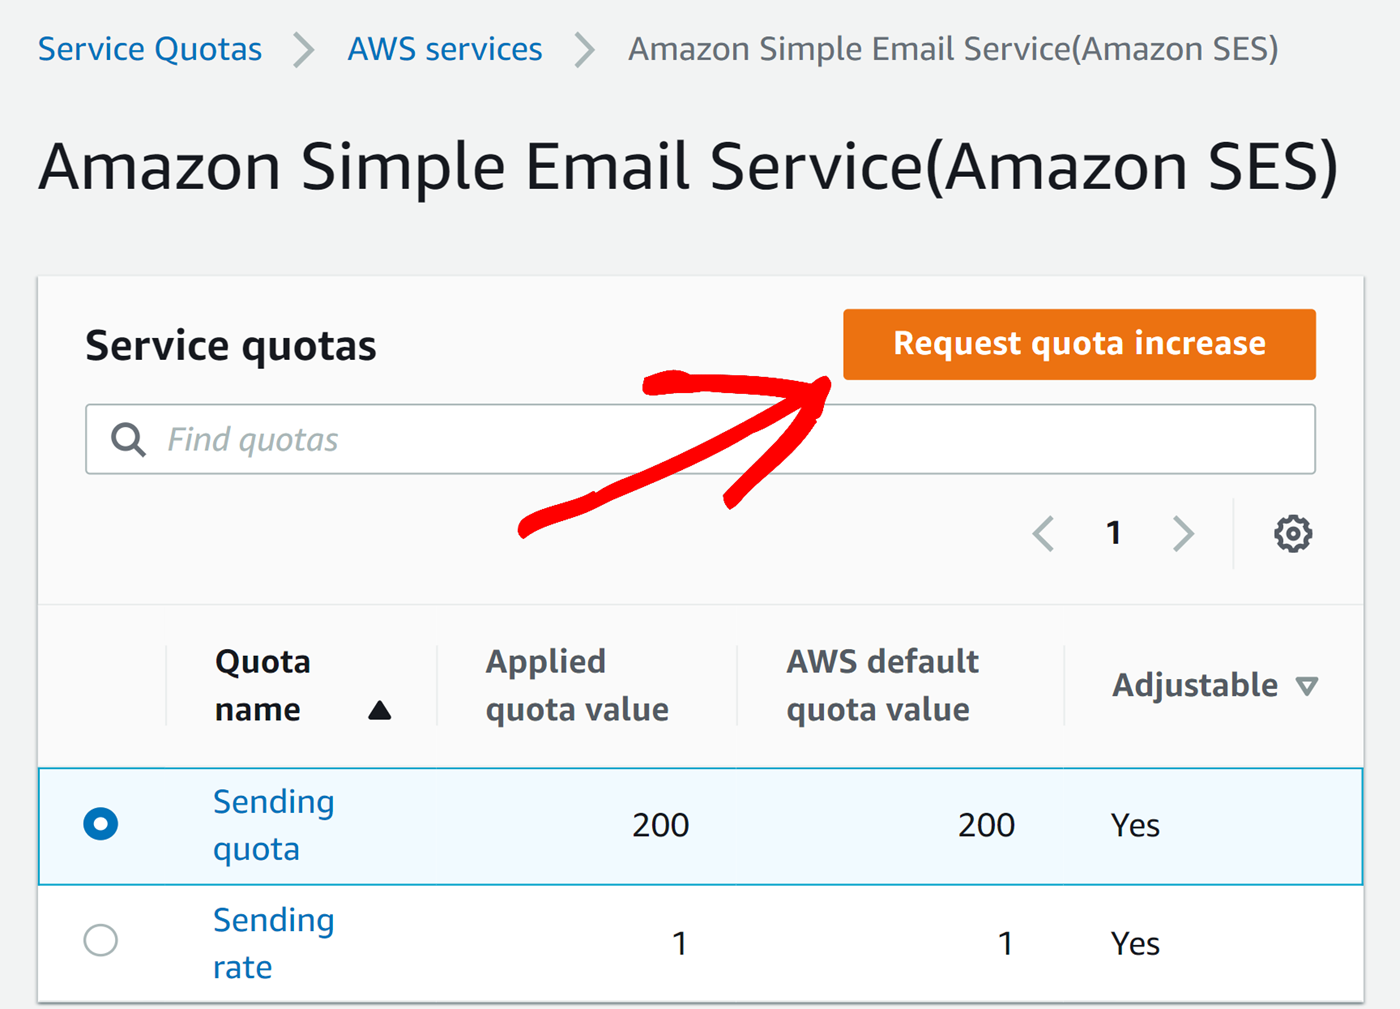Viewport: 1400px width, 1009px height.
Task: Open AWS services from the breadcrumb trail
Action: point(444,49)
